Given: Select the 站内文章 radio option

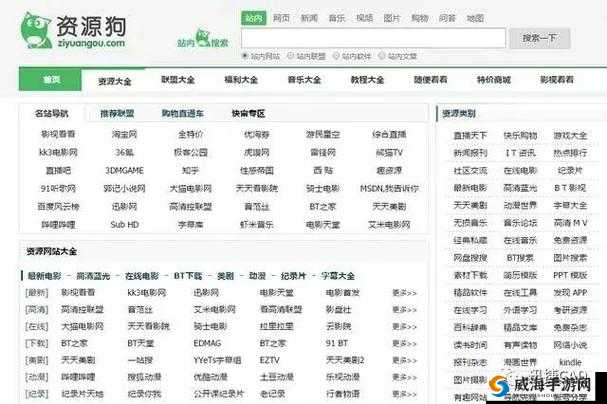Looking at the screenshot, I should (x=382, y=56).
